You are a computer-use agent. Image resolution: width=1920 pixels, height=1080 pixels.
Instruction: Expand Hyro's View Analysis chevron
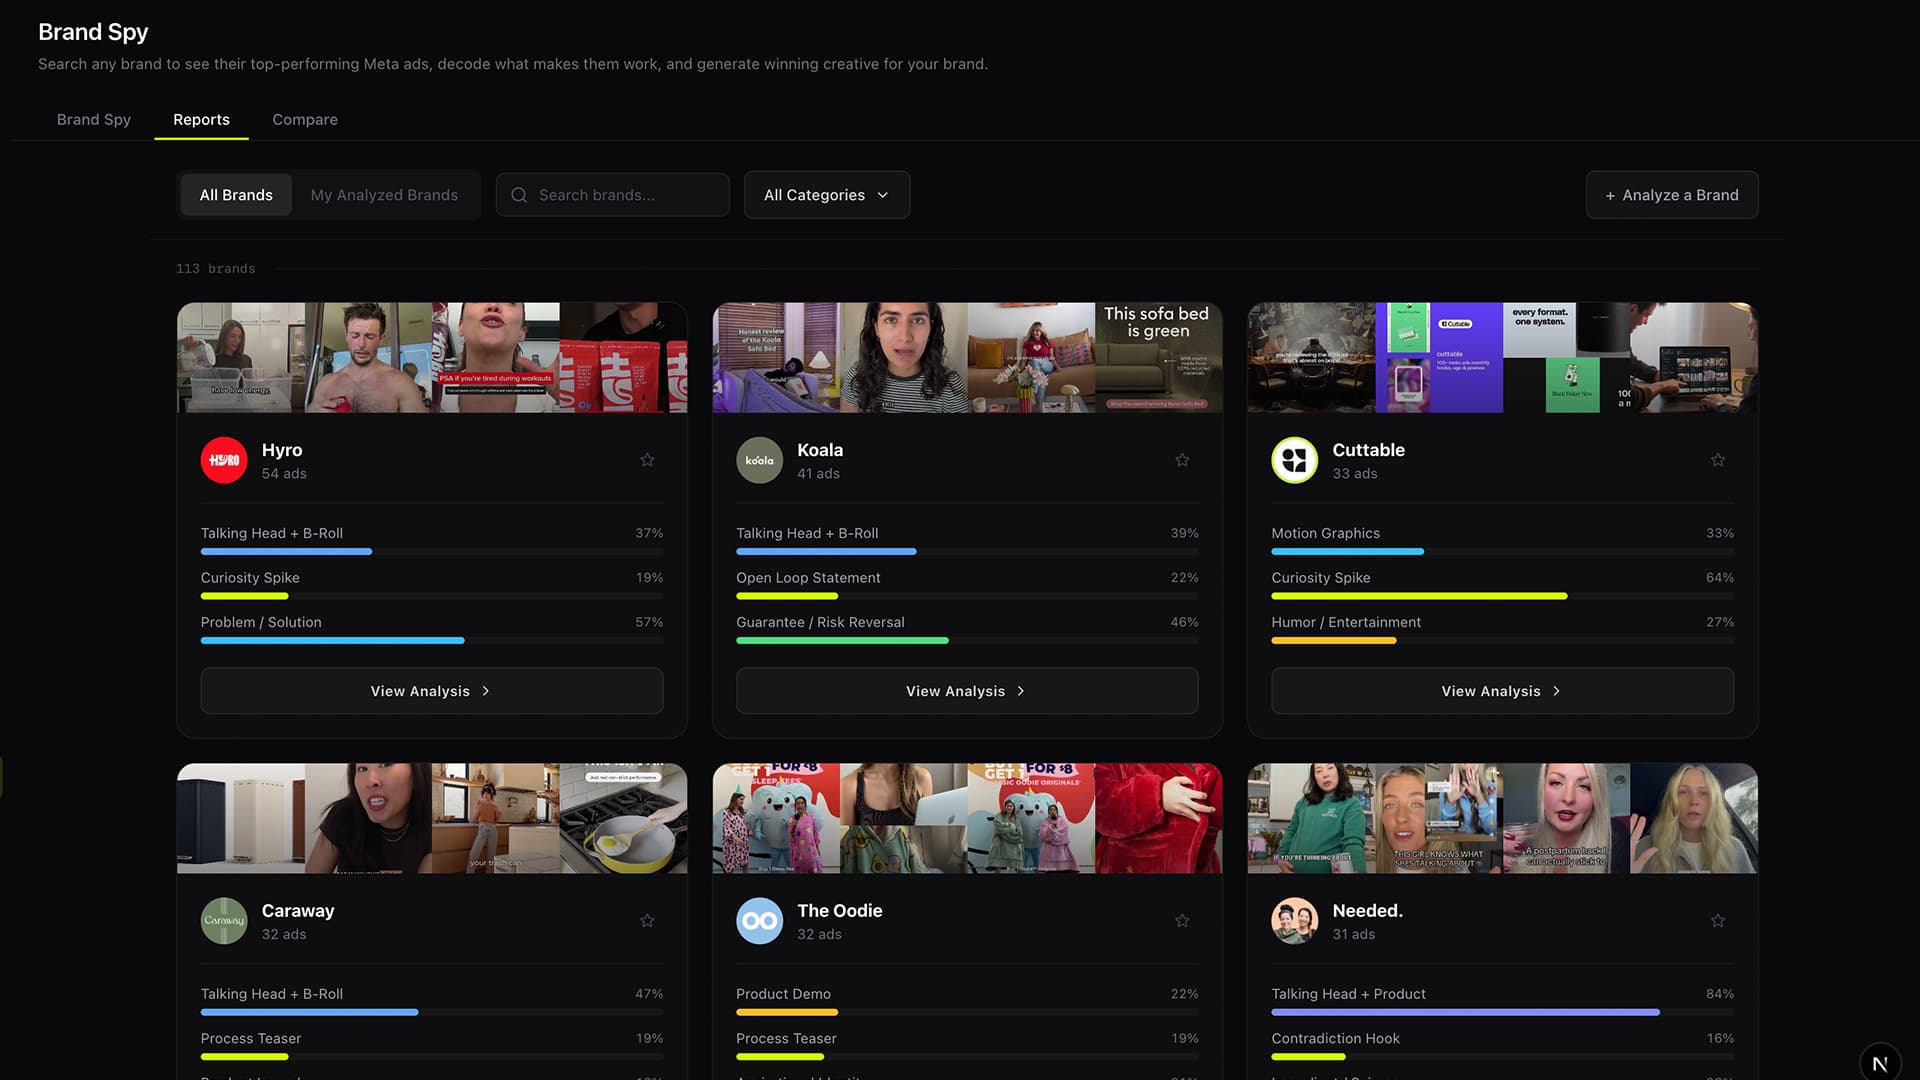point(486,691)
